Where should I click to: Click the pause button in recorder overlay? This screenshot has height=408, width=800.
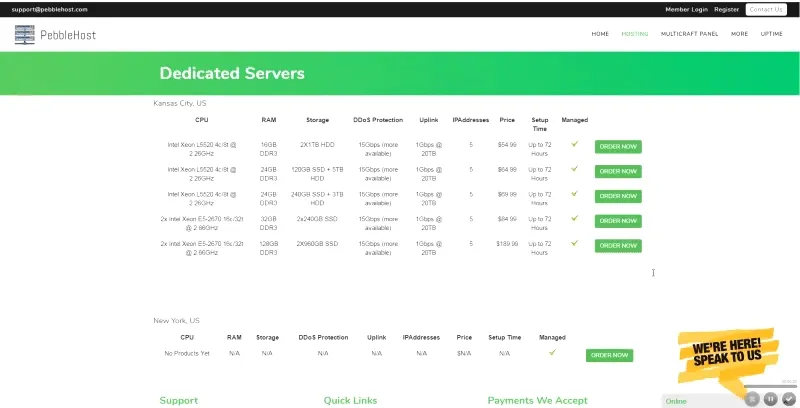click(x=771, y=399)
